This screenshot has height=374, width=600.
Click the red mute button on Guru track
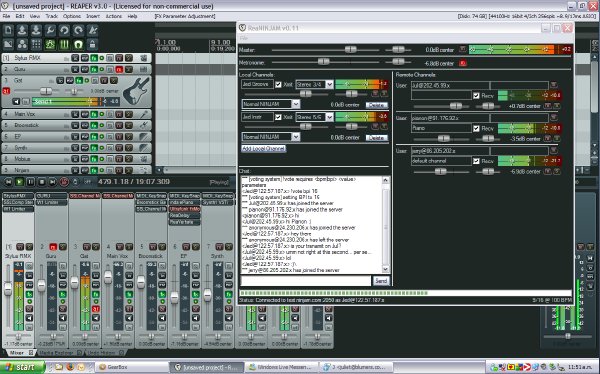tap(119, 69)
